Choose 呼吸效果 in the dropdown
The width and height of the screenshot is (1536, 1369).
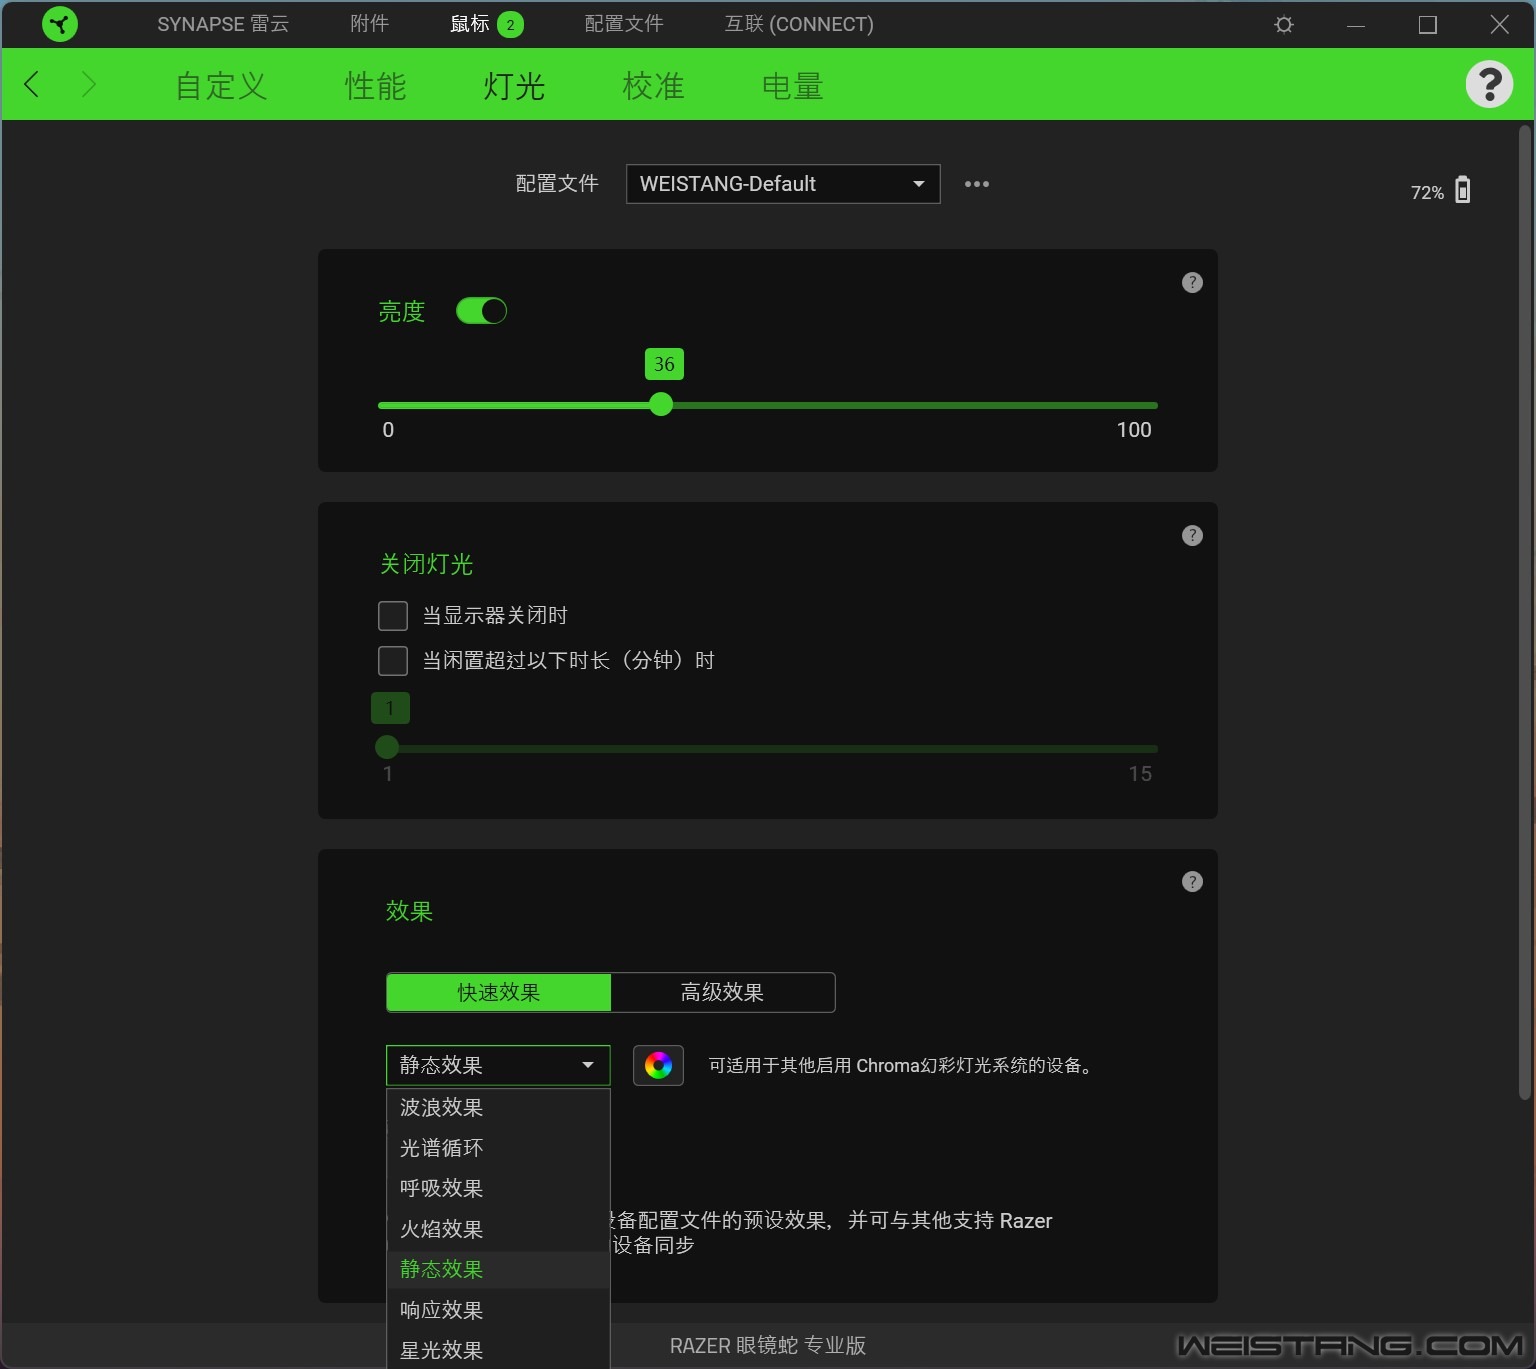pyautogui.click(x=498, y=1188)
